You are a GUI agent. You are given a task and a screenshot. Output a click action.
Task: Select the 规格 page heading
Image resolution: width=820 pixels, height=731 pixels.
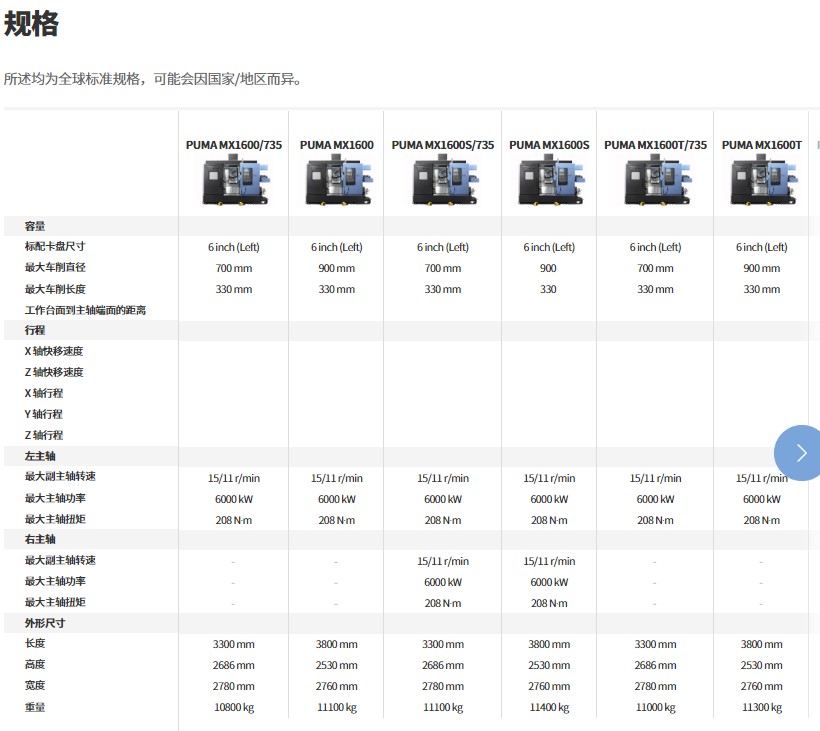(31, 24)
